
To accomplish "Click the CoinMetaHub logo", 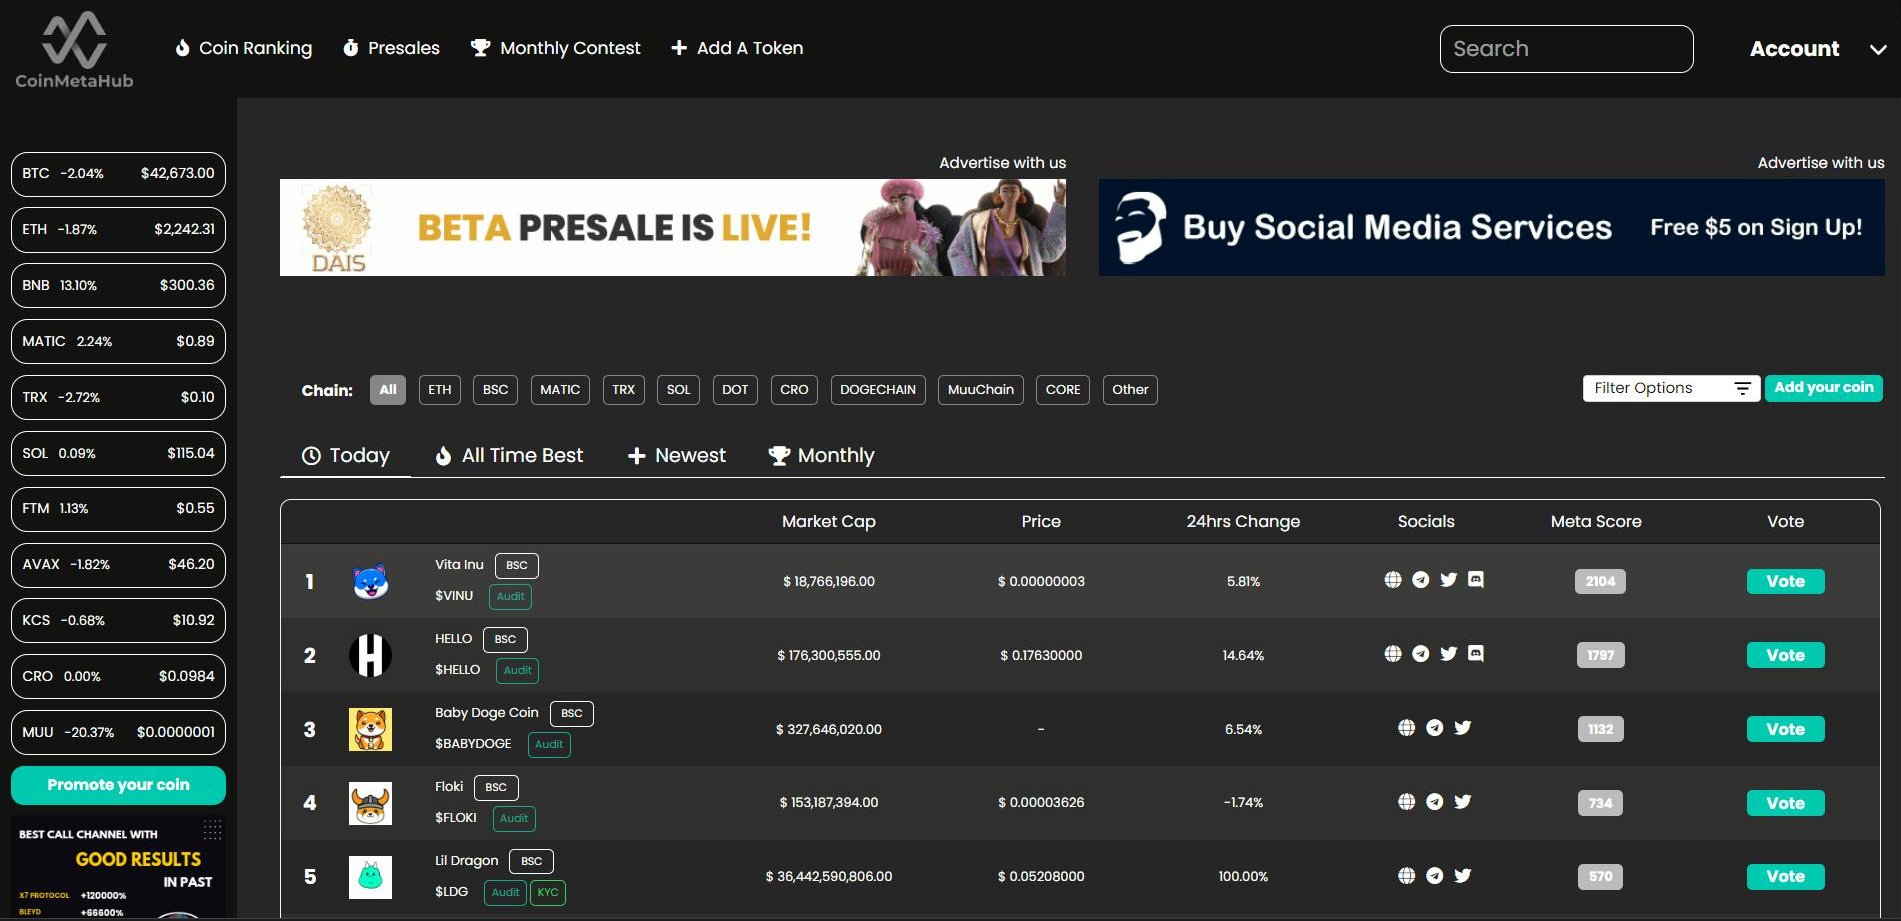I will (74, 50).
